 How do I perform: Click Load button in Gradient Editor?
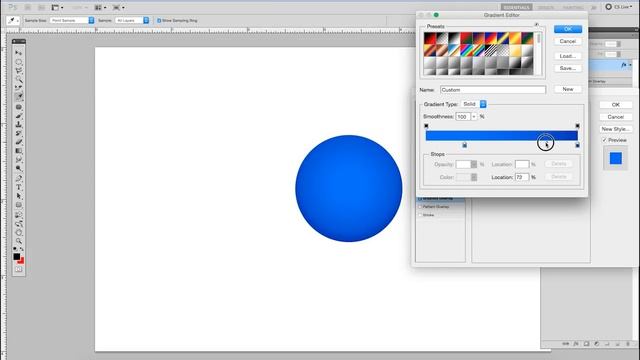pos(568,56)
